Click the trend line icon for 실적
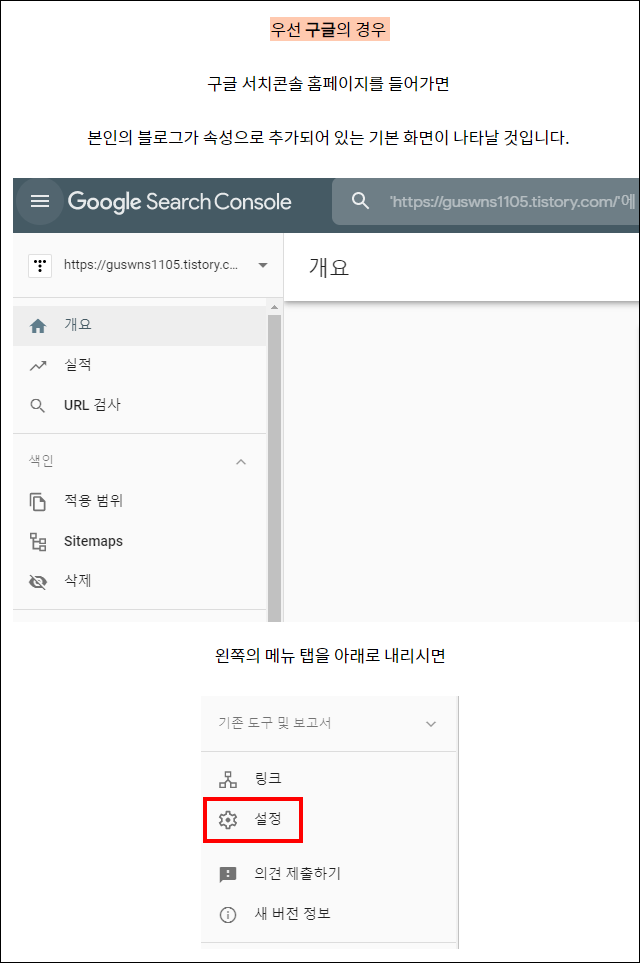Viewport: 640px width, 963px height. (38, 366)
